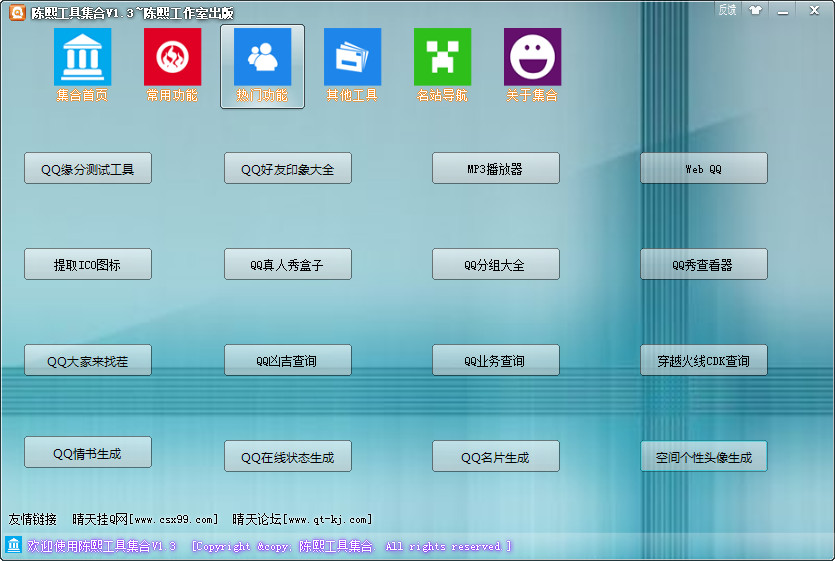The image size is (835, 561).
Task: Open the Web QQ button
Action: 703,169
